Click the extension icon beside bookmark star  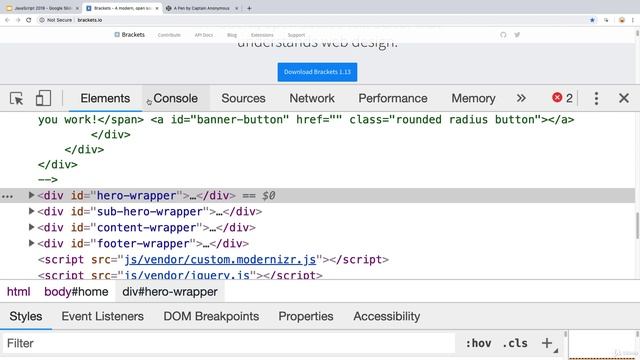tap(606, 20)
